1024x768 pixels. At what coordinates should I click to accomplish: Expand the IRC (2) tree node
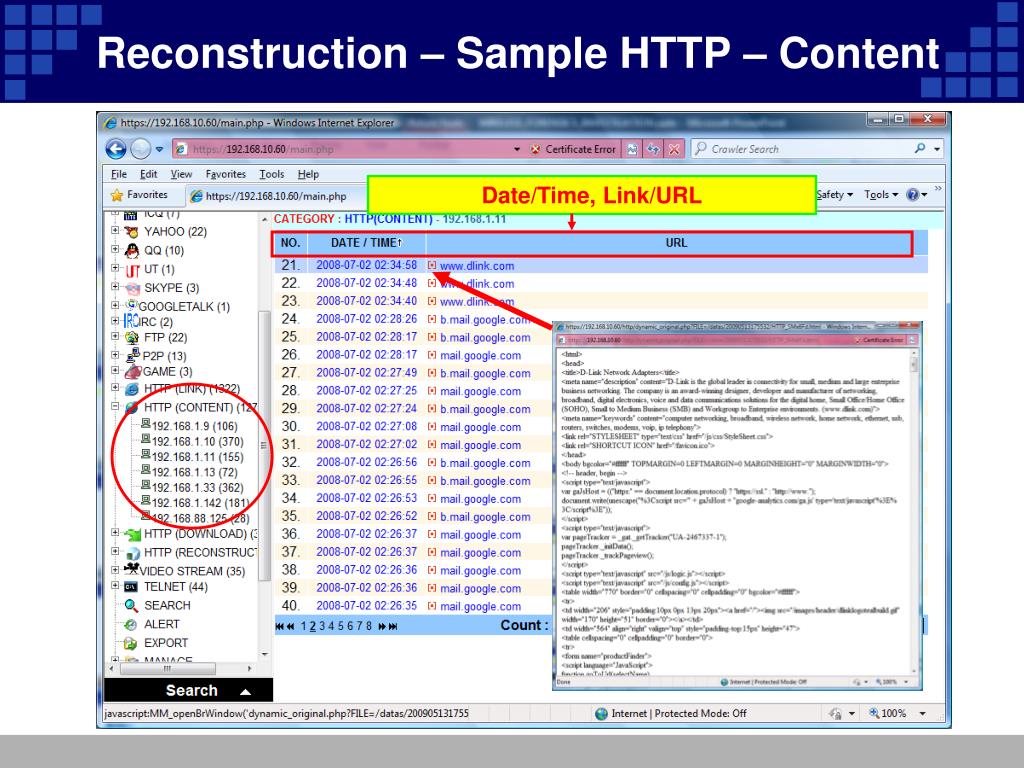tap(115, 321)
